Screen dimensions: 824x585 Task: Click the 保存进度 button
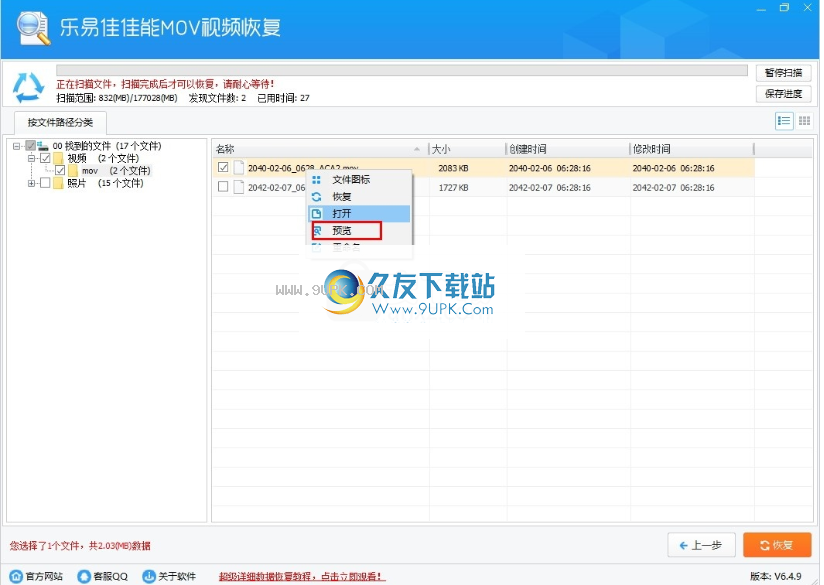click(784, 94)
